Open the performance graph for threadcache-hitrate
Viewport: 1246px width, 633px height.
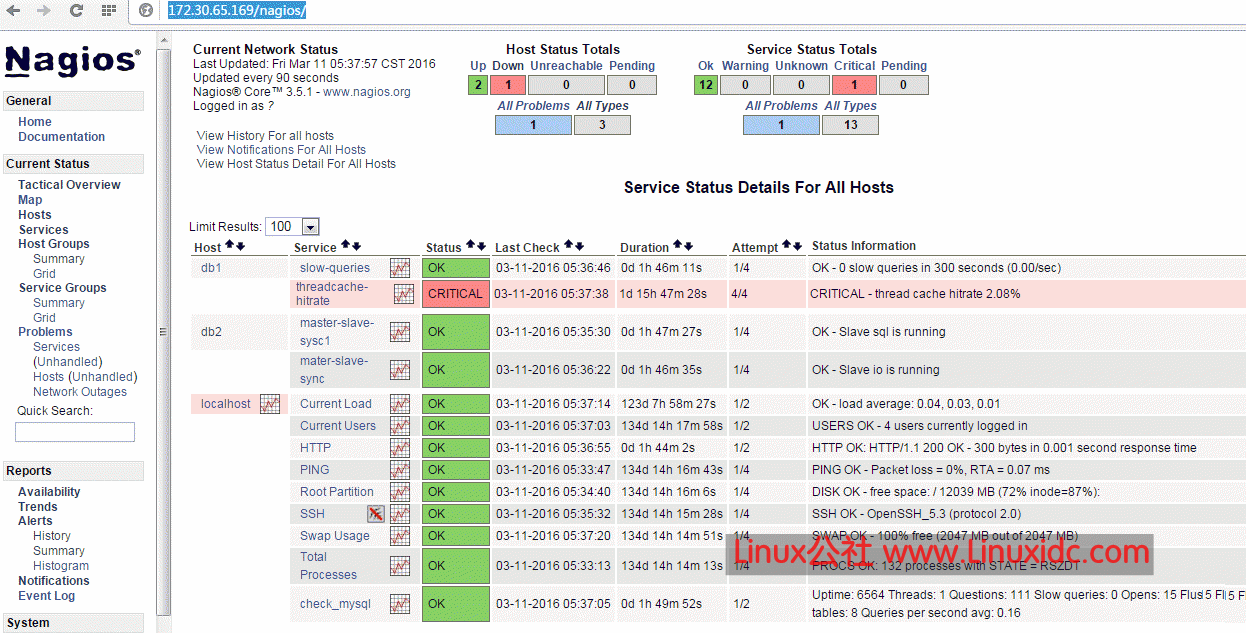(401, 293)
